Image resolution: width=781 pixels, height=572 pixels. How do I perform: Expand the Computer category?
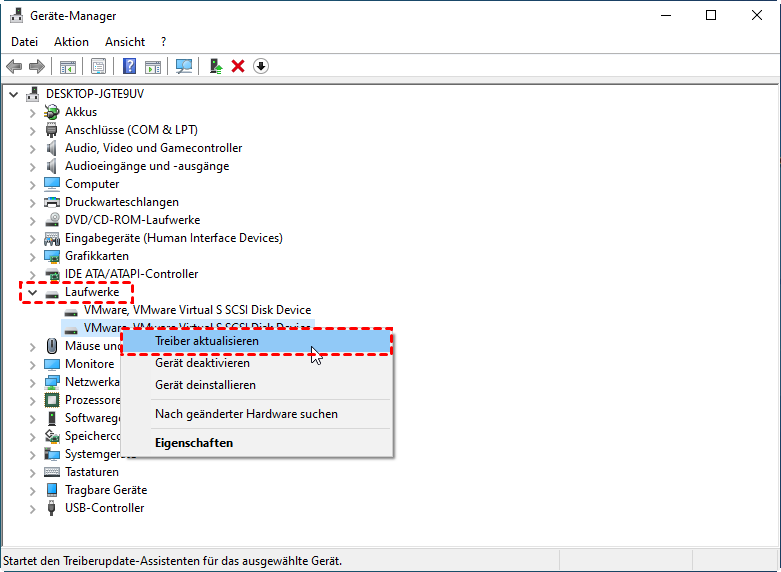click(32, 184)
